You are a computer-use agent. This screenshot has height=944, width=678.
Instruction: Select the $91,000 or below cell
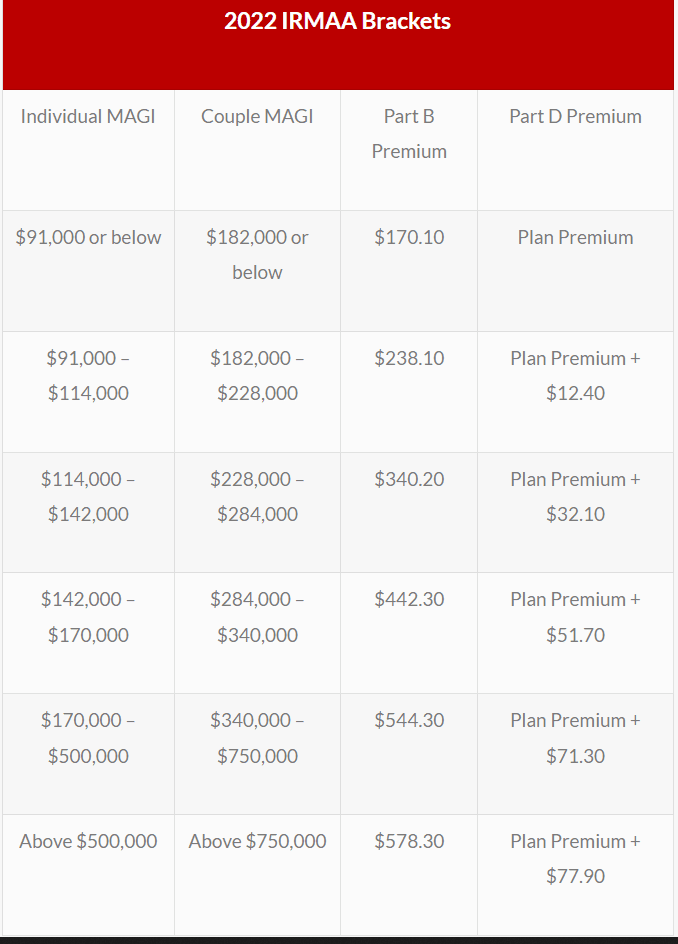(88, 237)
